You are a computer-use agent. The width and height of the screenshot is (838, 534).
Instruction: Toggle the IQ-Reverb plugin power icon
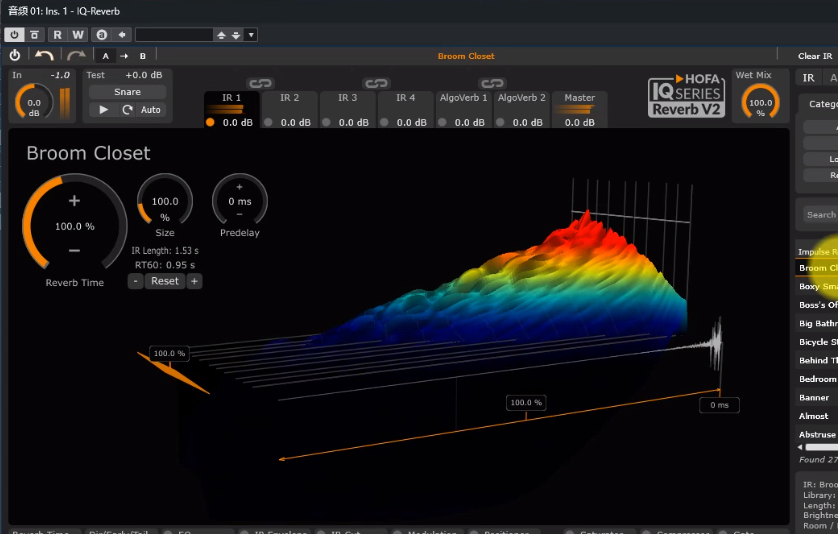pyautogui.click(x=15, y=56)
